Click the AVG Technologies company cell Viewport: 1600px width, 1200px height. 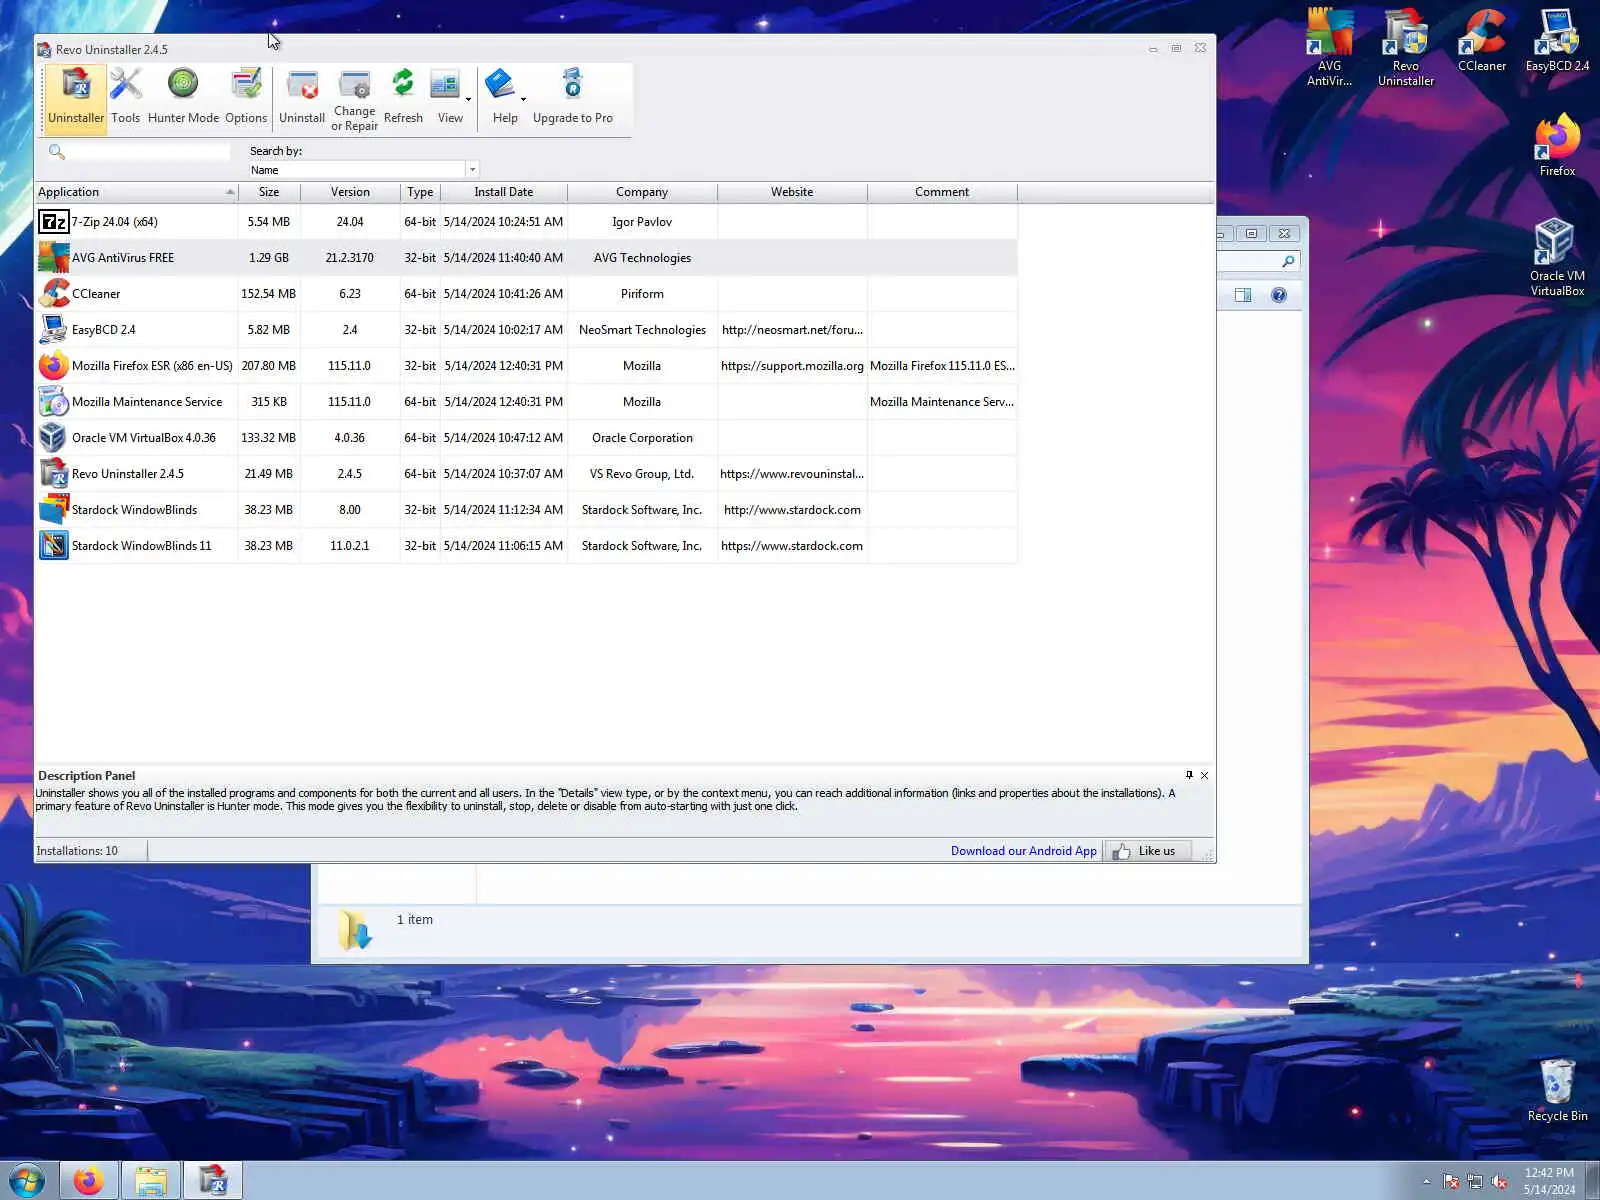[642, 258]
